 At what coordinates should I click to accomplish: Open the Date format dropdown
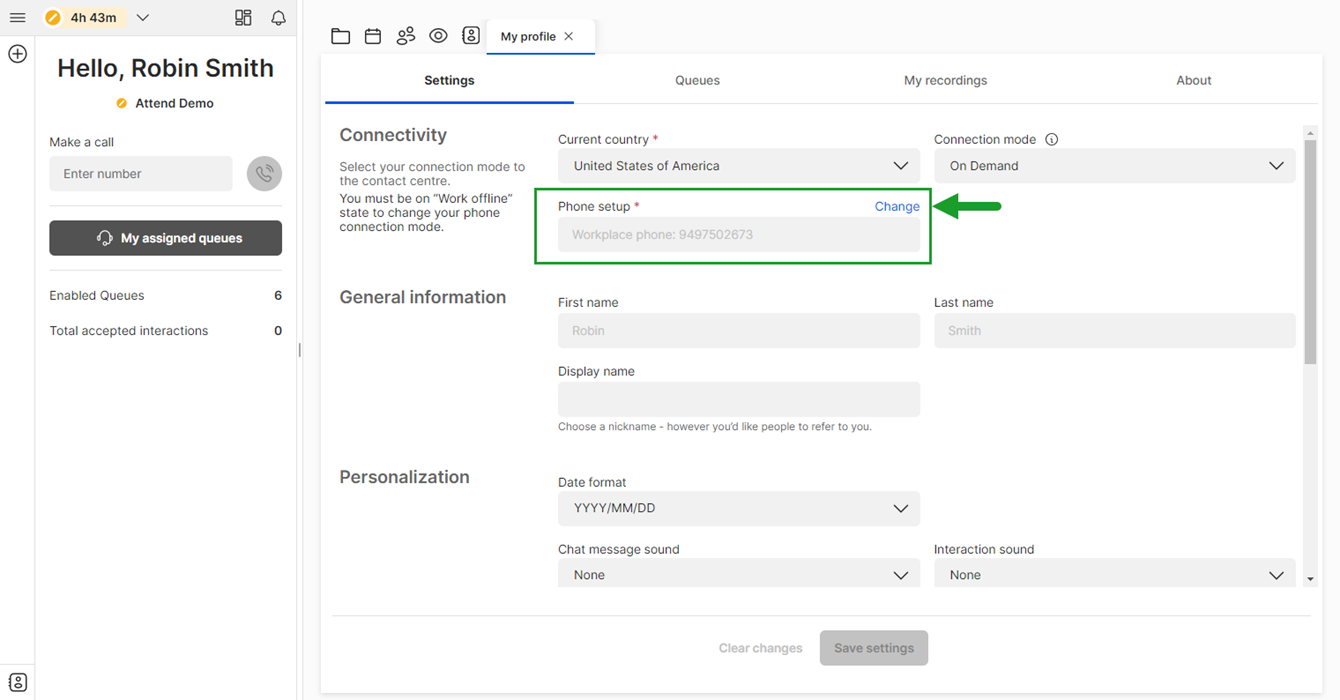[739, 508]
